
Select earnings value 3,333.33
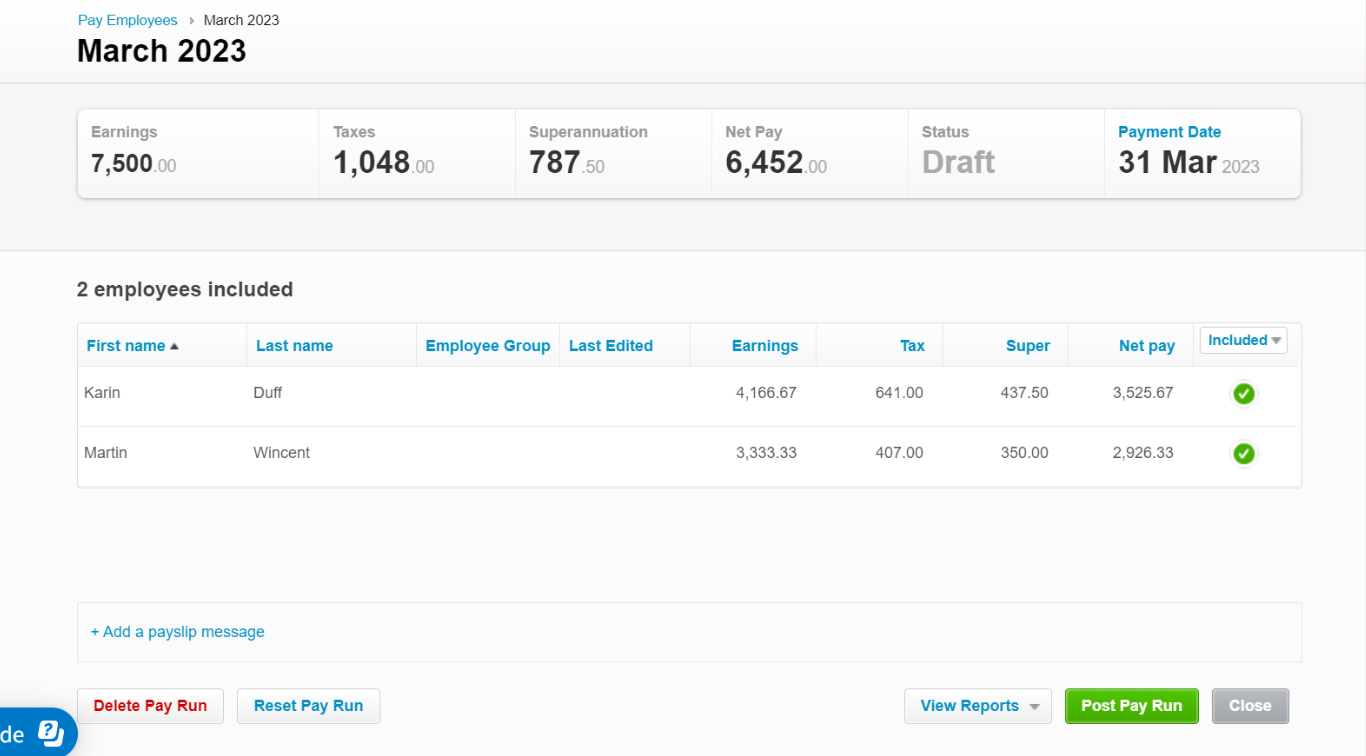tap(766, 453)
